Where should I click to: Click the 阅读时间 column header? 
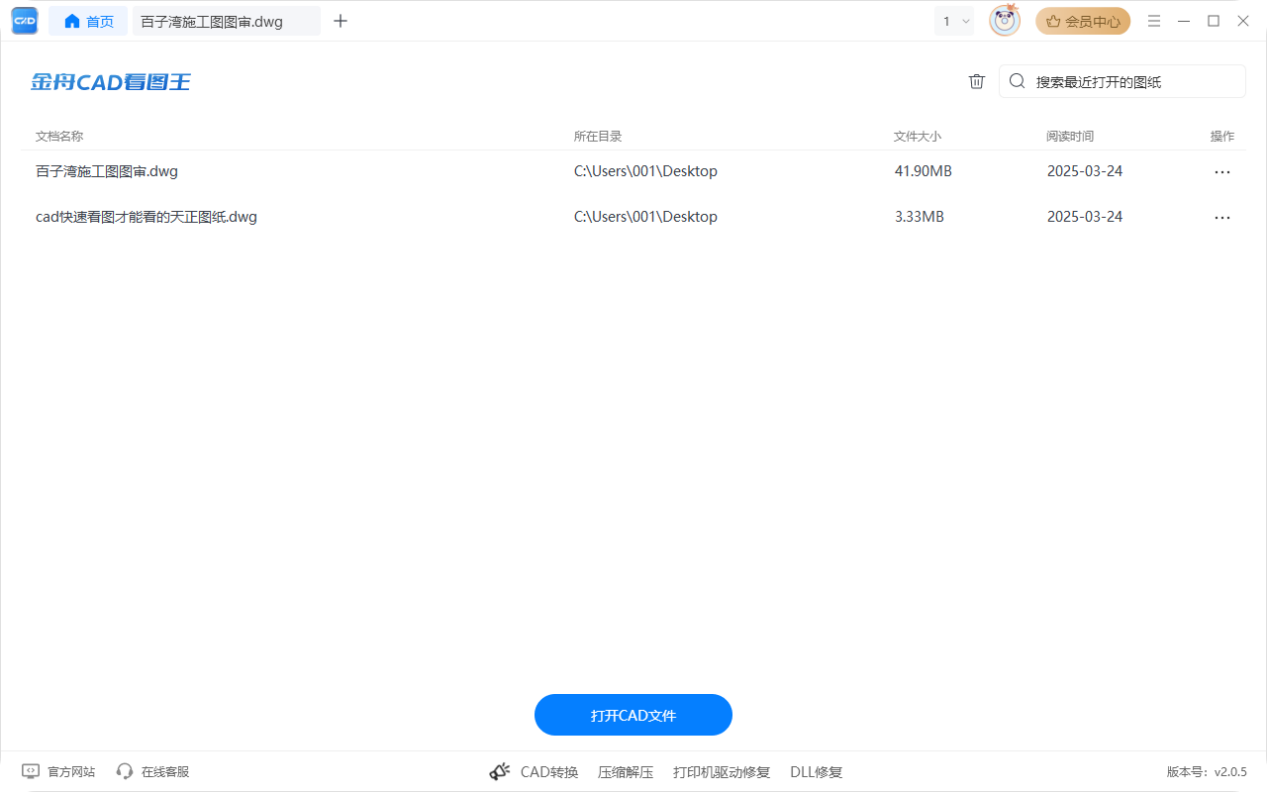[x=1070, y=136]
